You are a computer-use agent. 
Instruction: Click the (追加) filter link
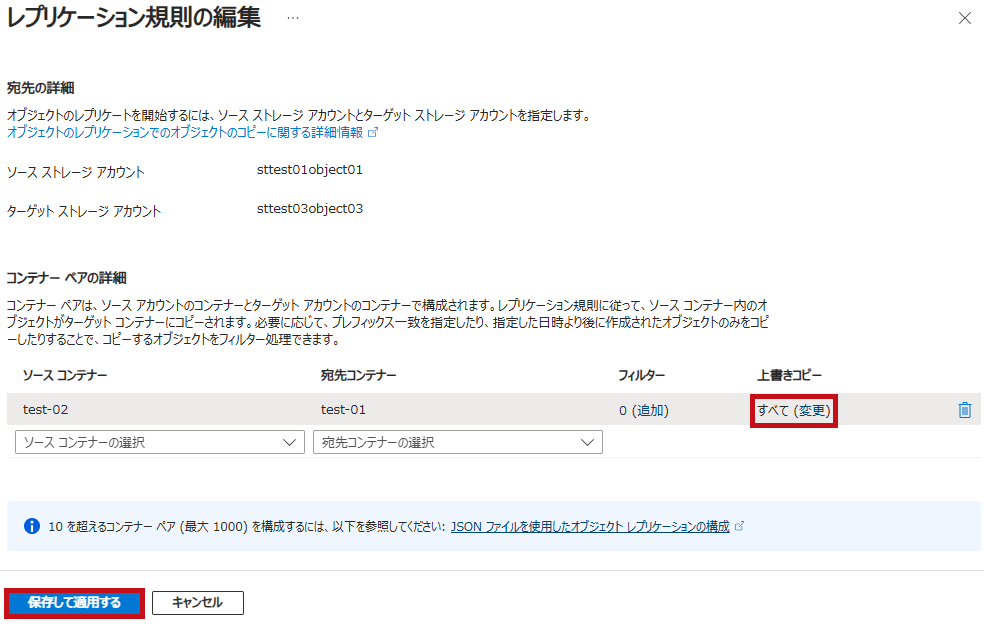point(650,411)
